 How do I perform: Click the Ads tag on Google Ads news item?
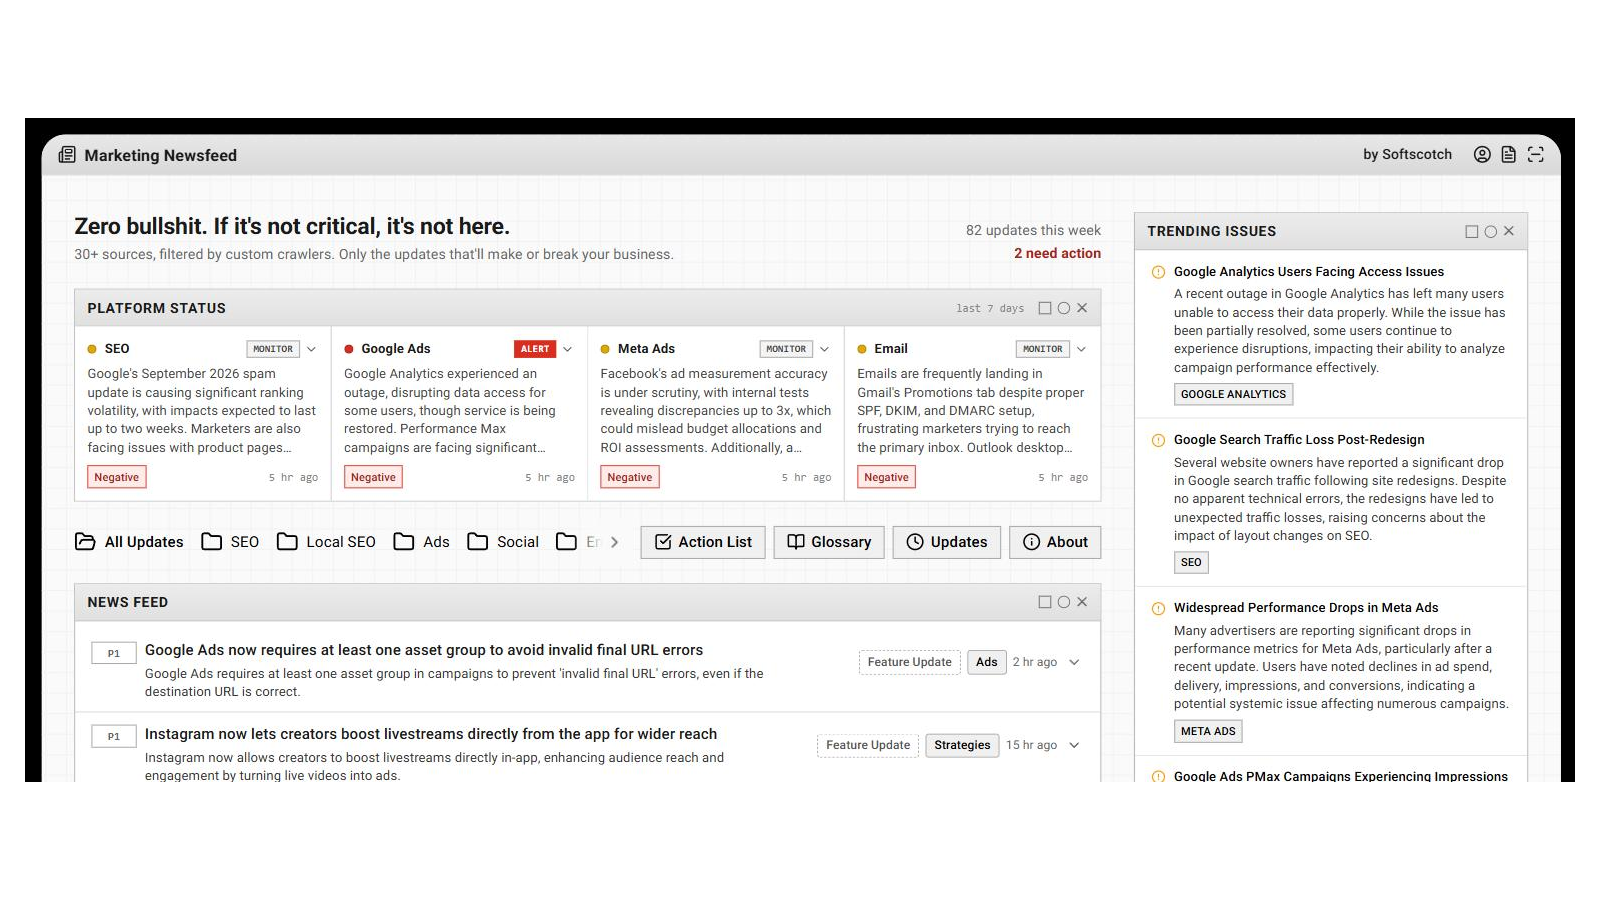(987, 662)
